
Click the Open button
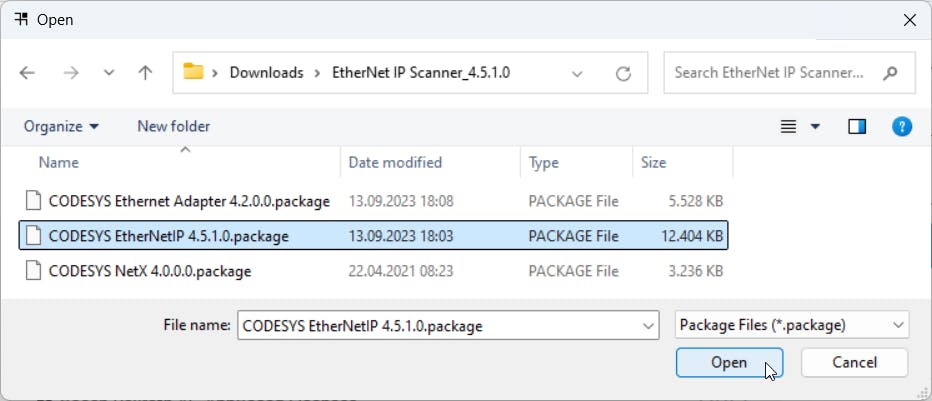(729, 362)
